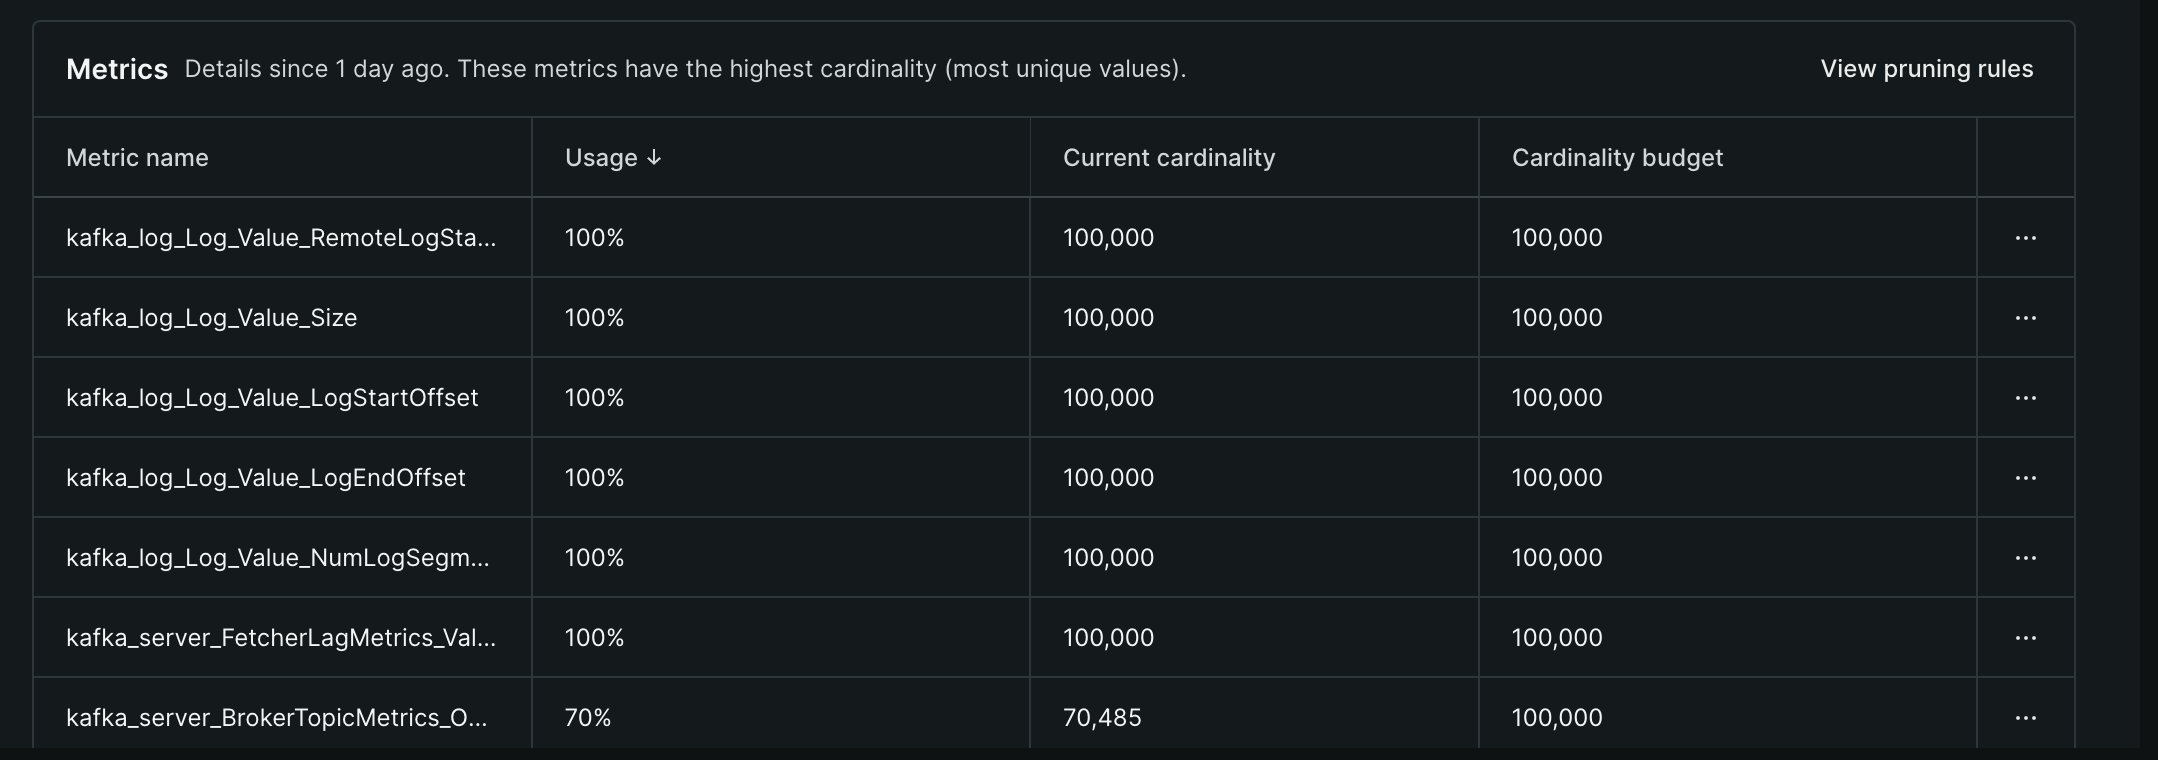Click the 70% usage value for BrokerTopicMetrics
2158x760 pixels.
coord(586,717)
